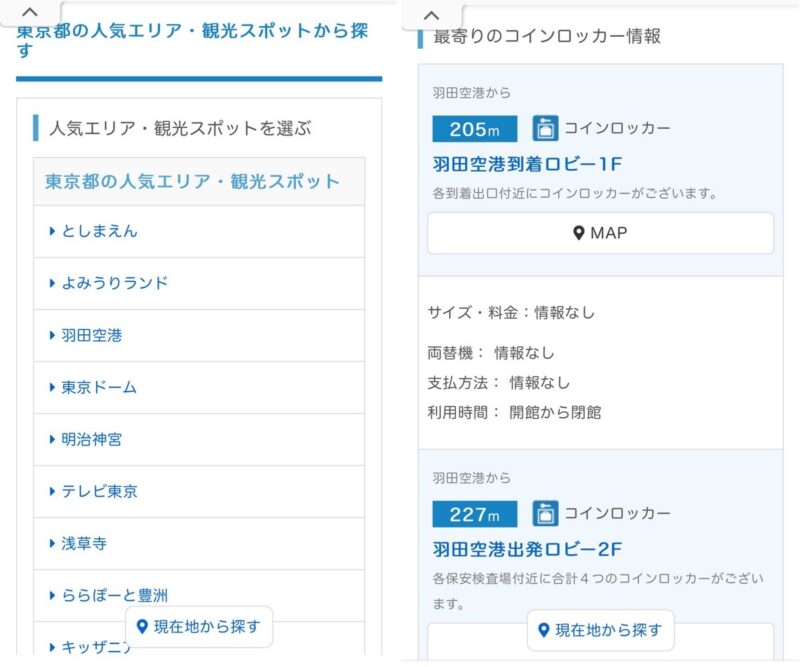Click arrow marker beside 明治神宮

[52, 439]
